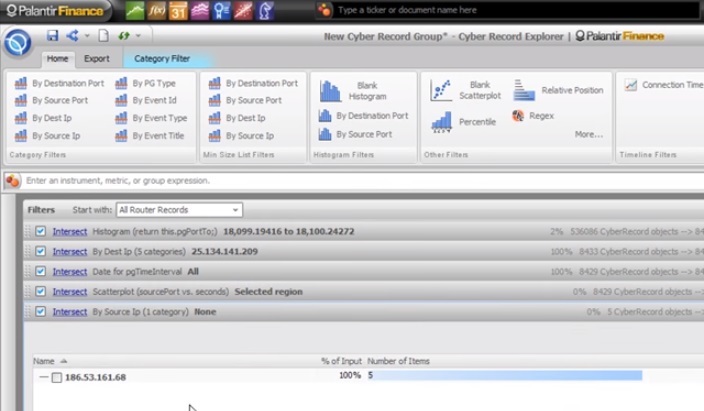
Task: Add histogram filter By Destination Port
Action: [x=363, y=116]
